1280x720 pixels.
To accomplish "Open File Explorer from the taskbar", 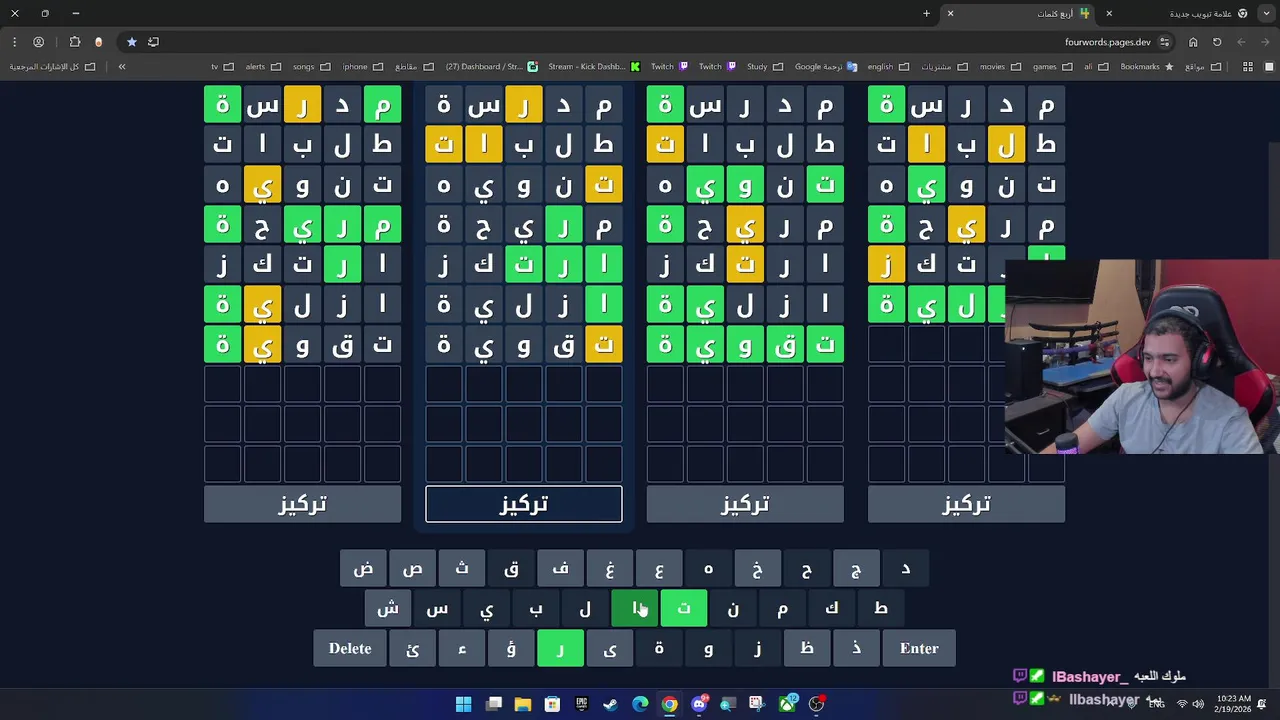I will click(523, 704).
